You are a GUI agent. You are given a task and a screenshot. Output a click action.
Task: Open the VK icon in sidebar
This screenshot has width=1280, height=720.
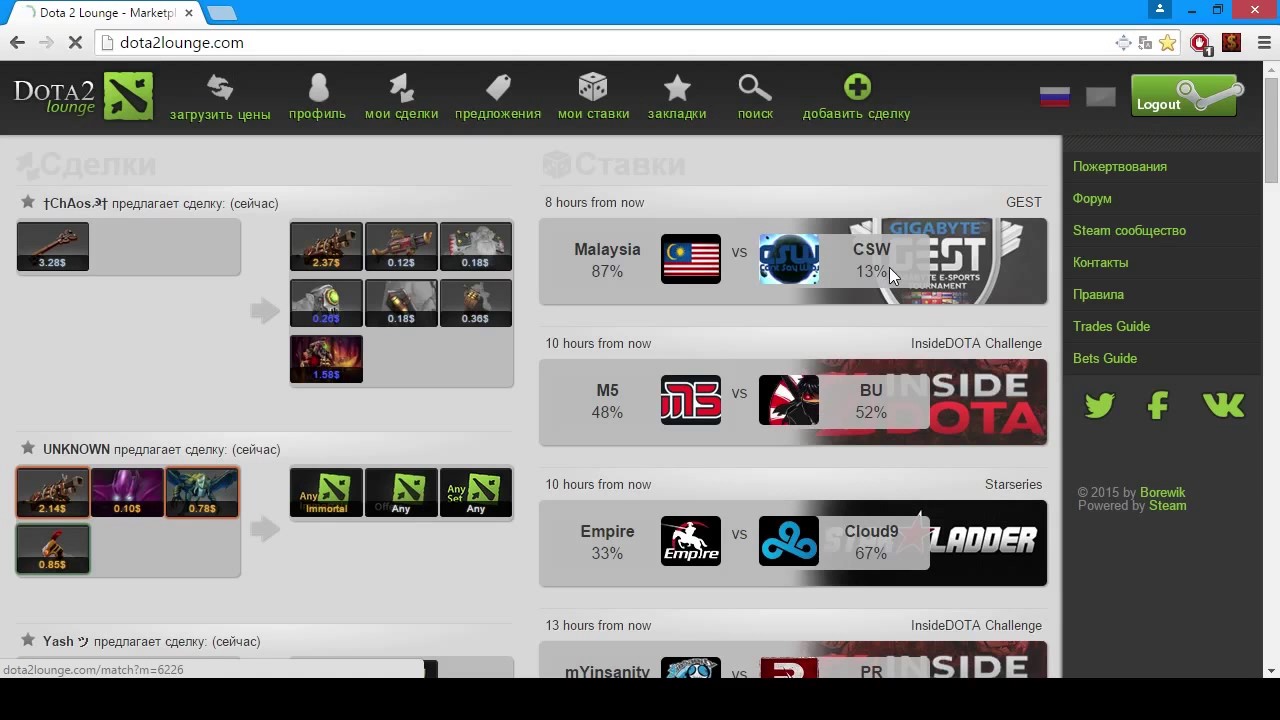click(1223, 405)
